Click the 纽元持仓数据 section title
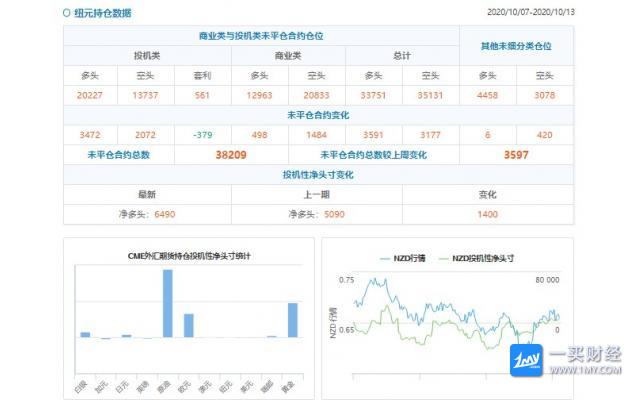Viewport: 640px width, 400px height. click(x=102, y=13)
